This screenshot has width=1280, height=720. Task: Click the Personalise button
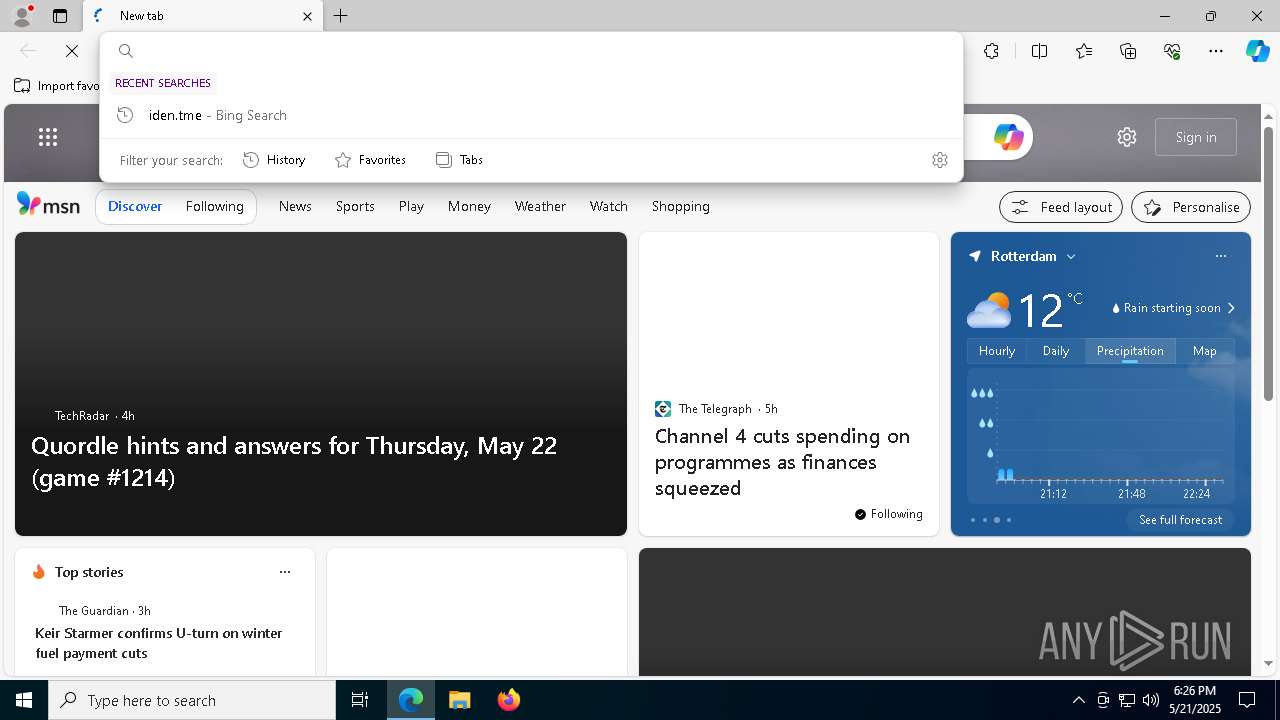(x=1191, y=207)
